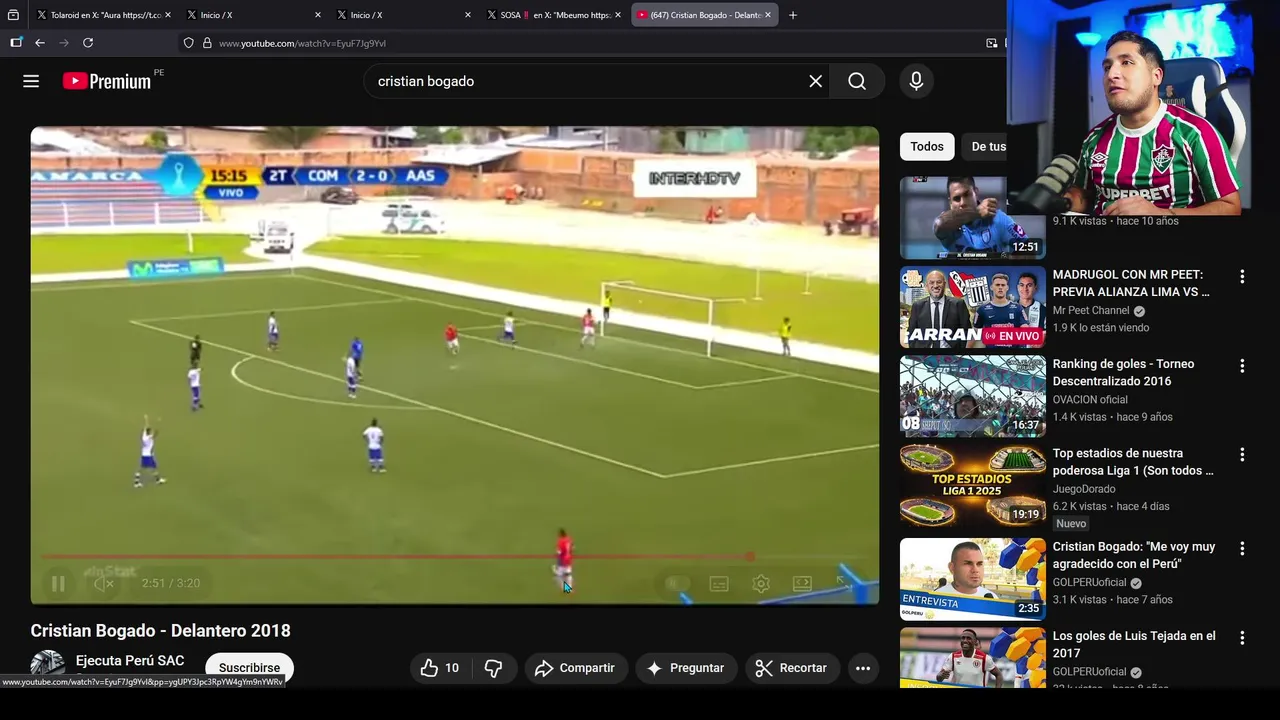Clear the search box text
Image resolution: width=1280 pixels, height=720 pixels.
pyautogui.click(x=816, y=81)
